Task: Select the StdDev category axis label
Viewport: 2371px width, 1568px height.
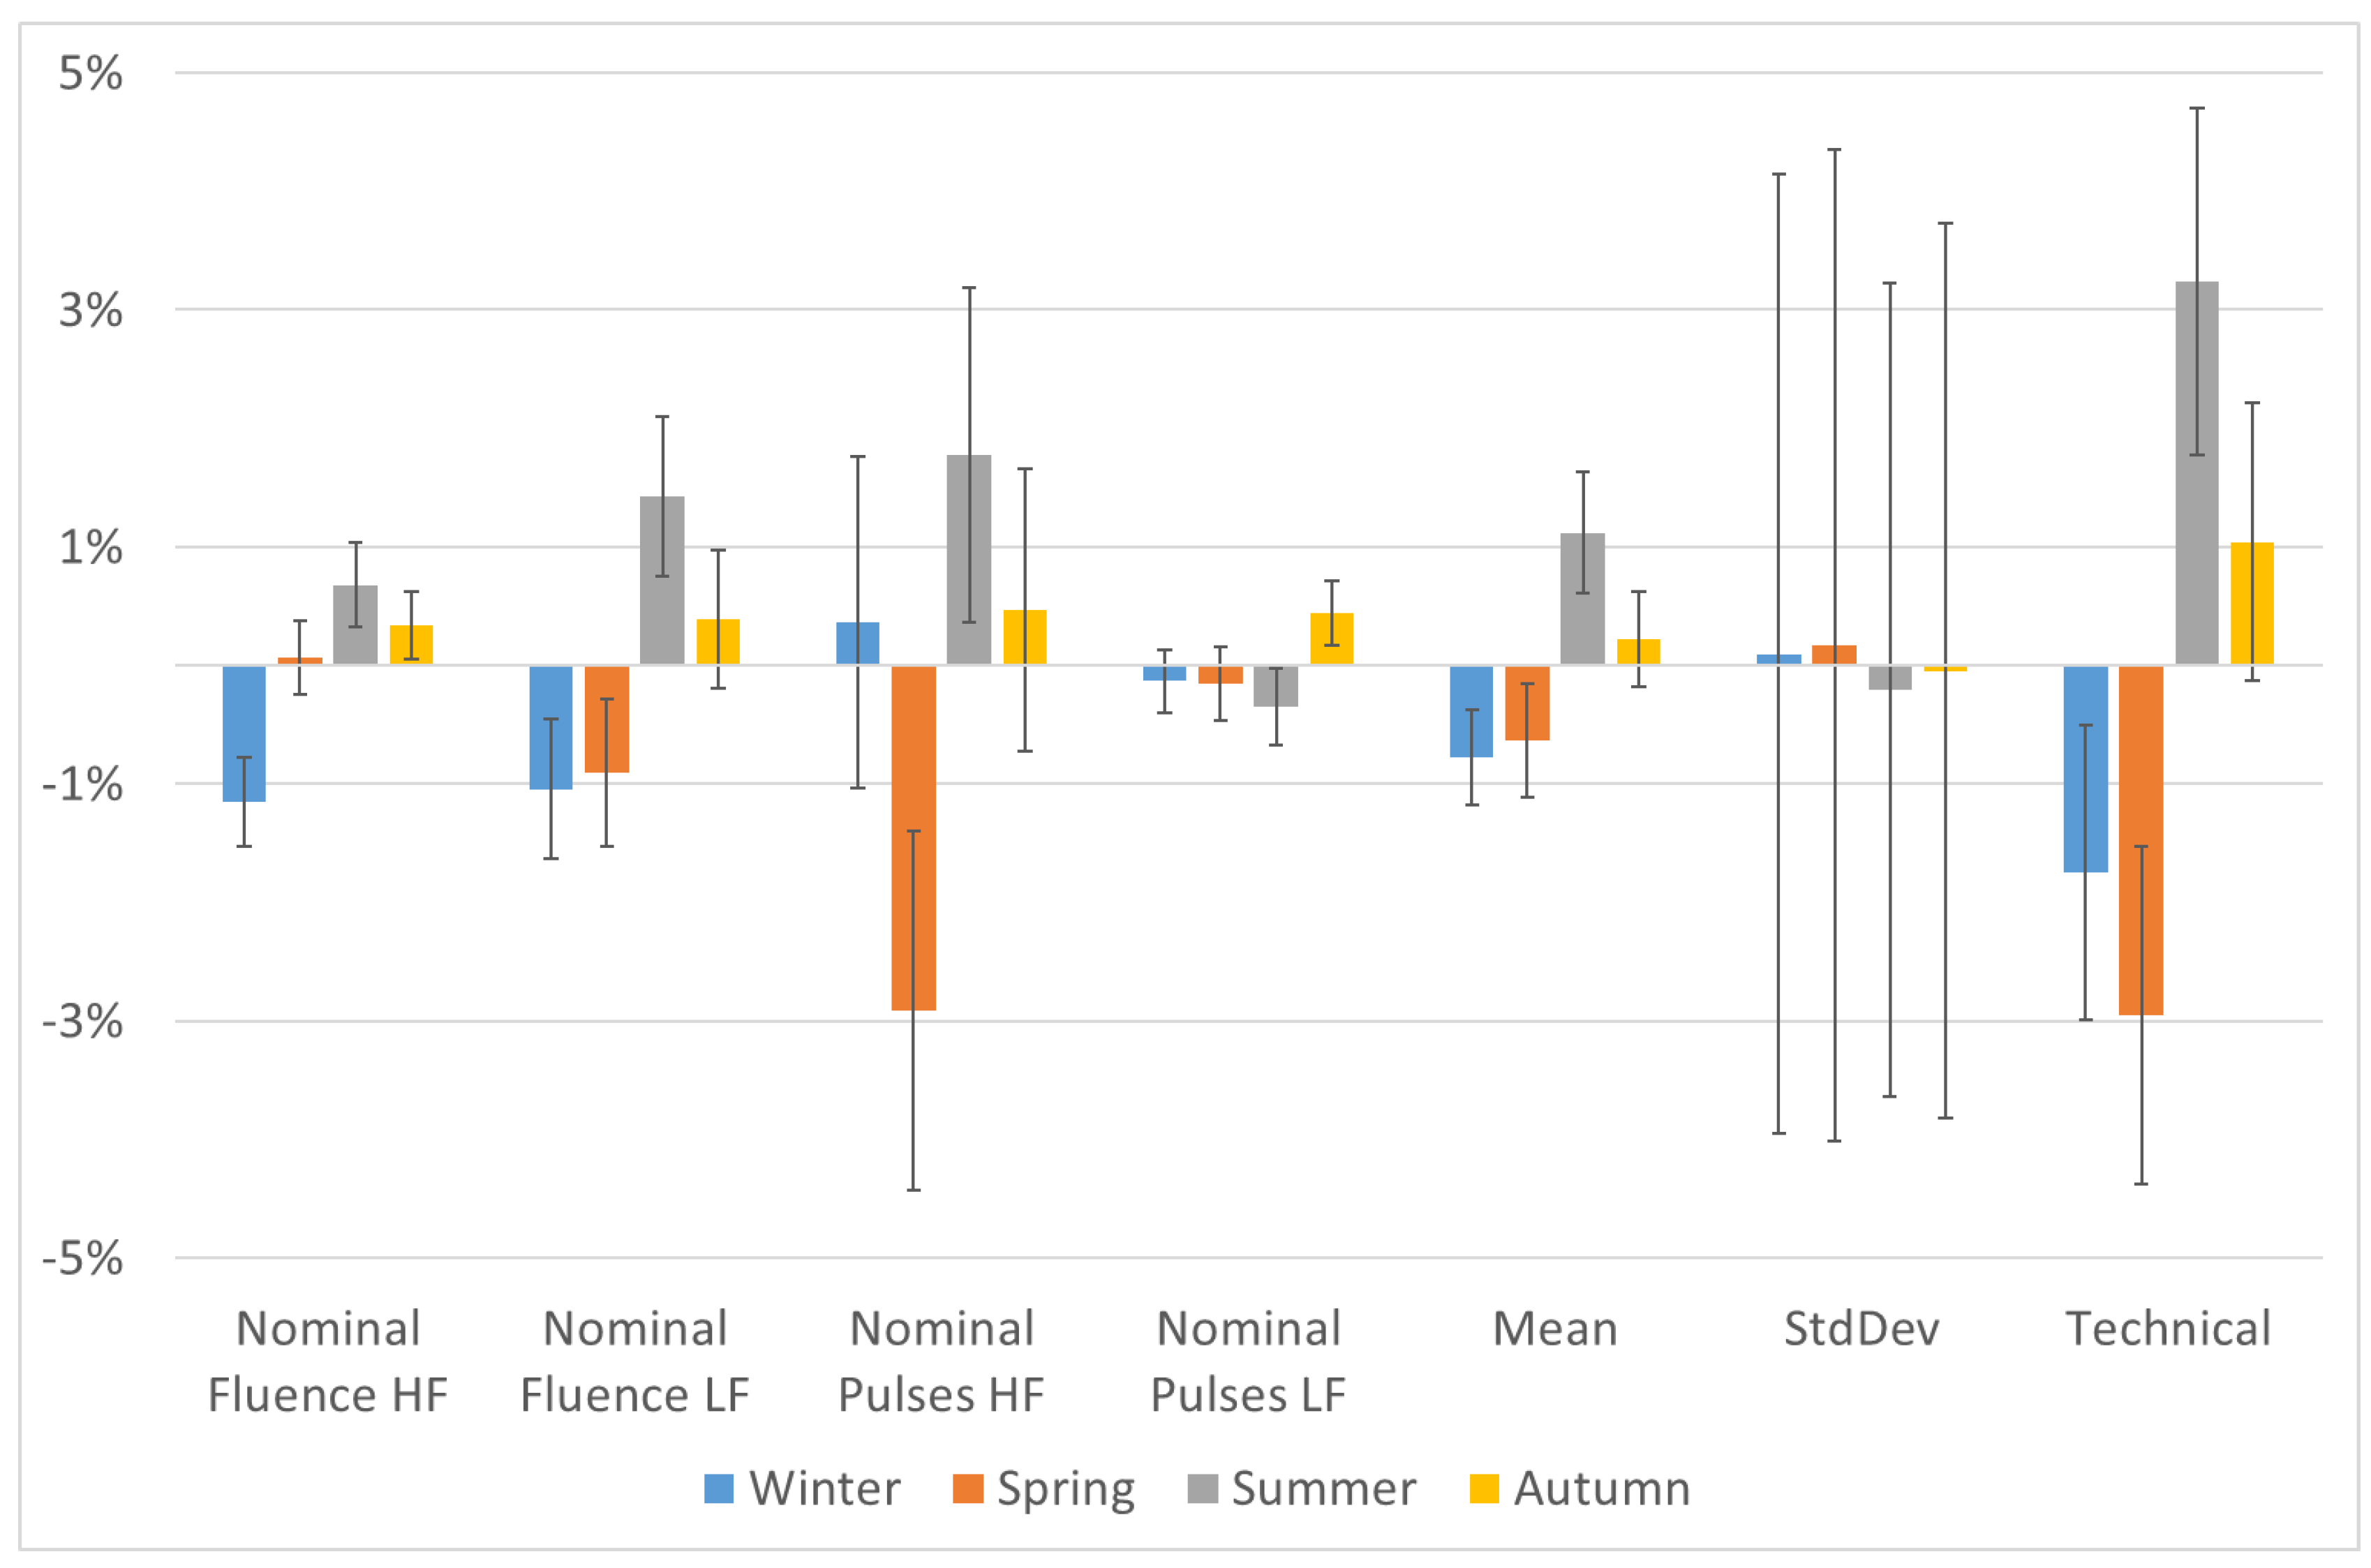Action: [1861, 1330]
